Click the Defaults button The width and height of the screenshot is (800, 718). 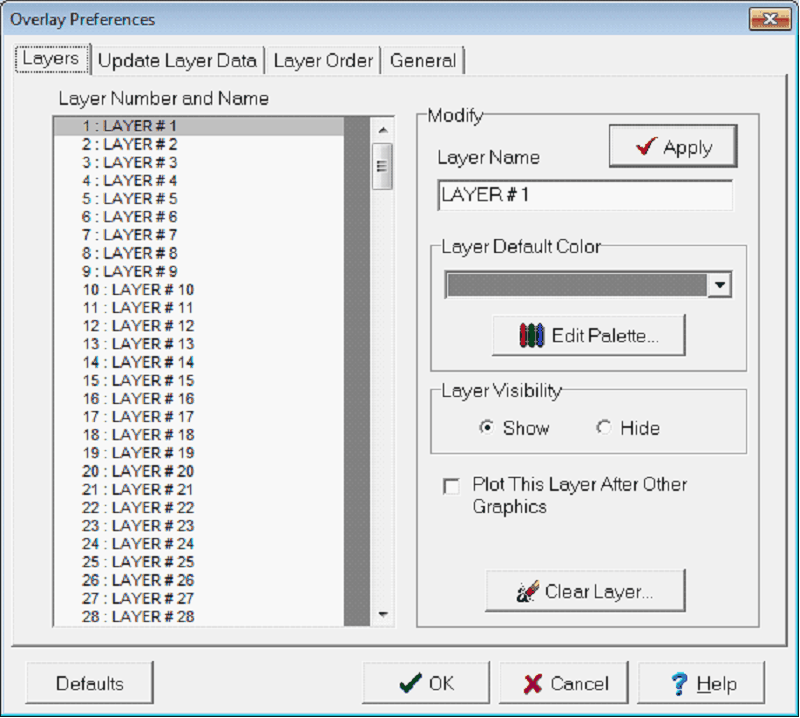pos(89,683)
